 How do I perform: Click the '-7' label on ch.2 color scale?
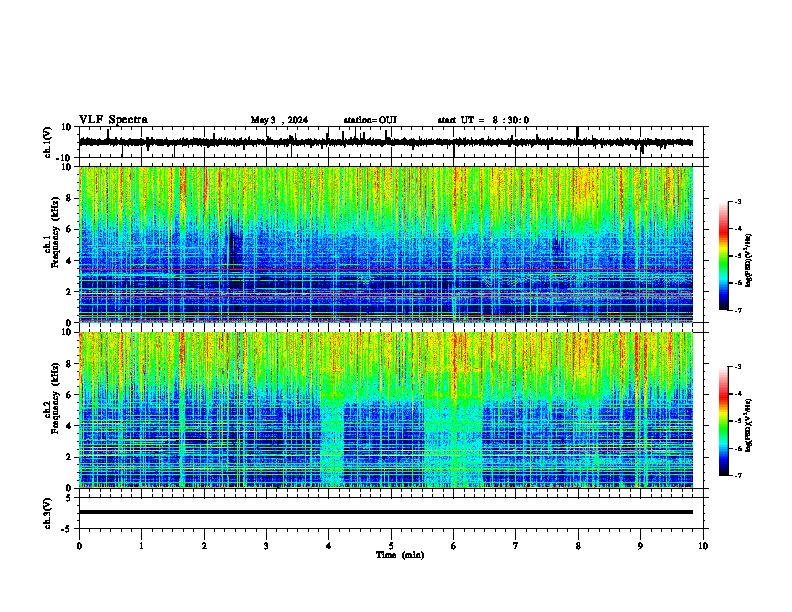pos(738,475)
